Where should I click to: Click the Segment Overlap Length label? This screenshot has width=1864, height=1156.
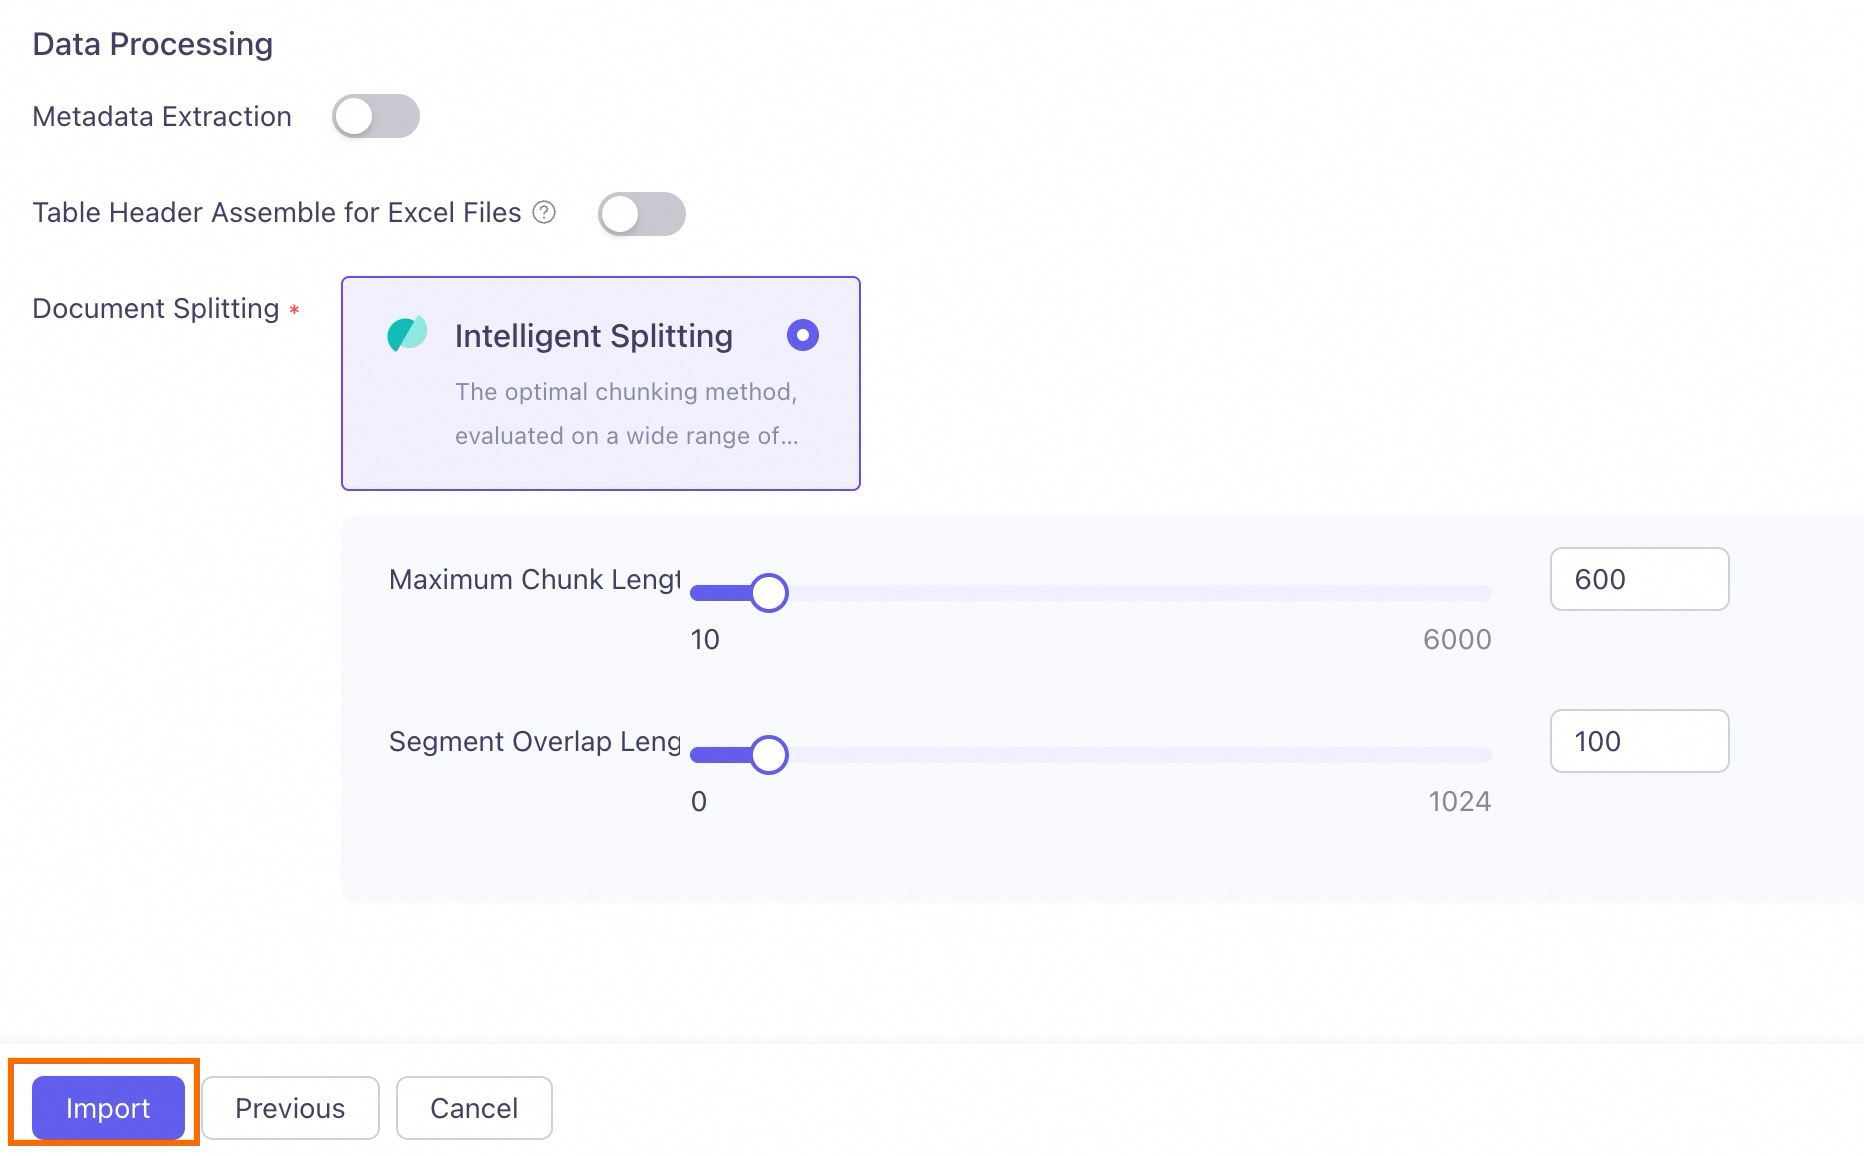click(535, 741)
